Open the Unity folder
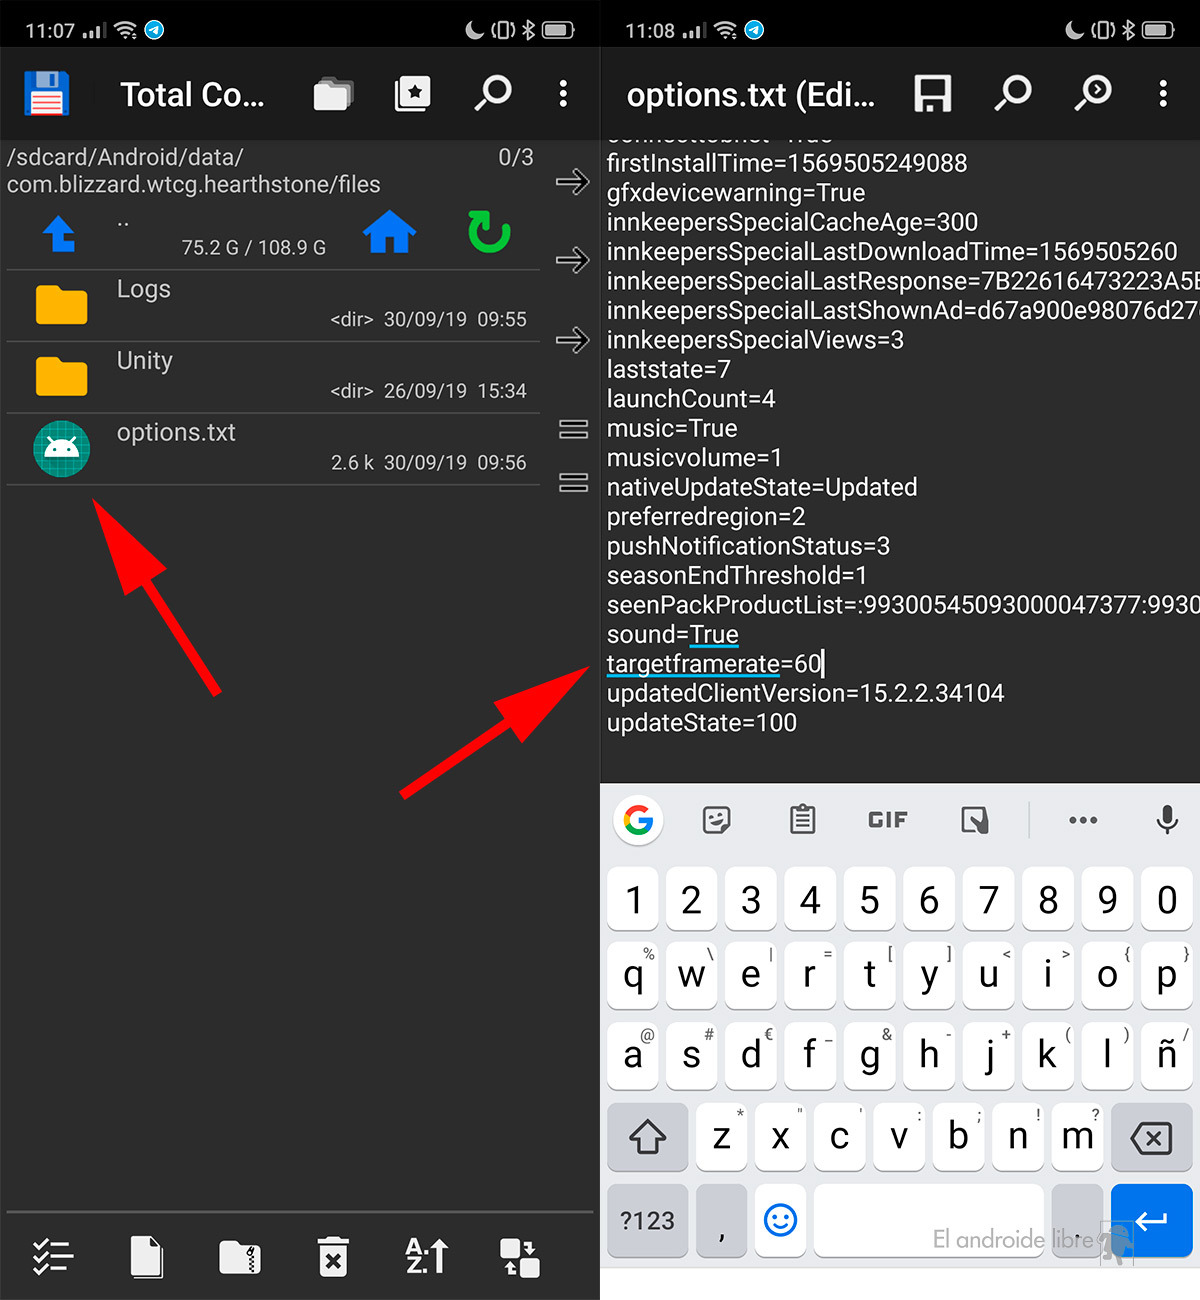Screen dimensions: 1200x1300 (x=273, y=377)
